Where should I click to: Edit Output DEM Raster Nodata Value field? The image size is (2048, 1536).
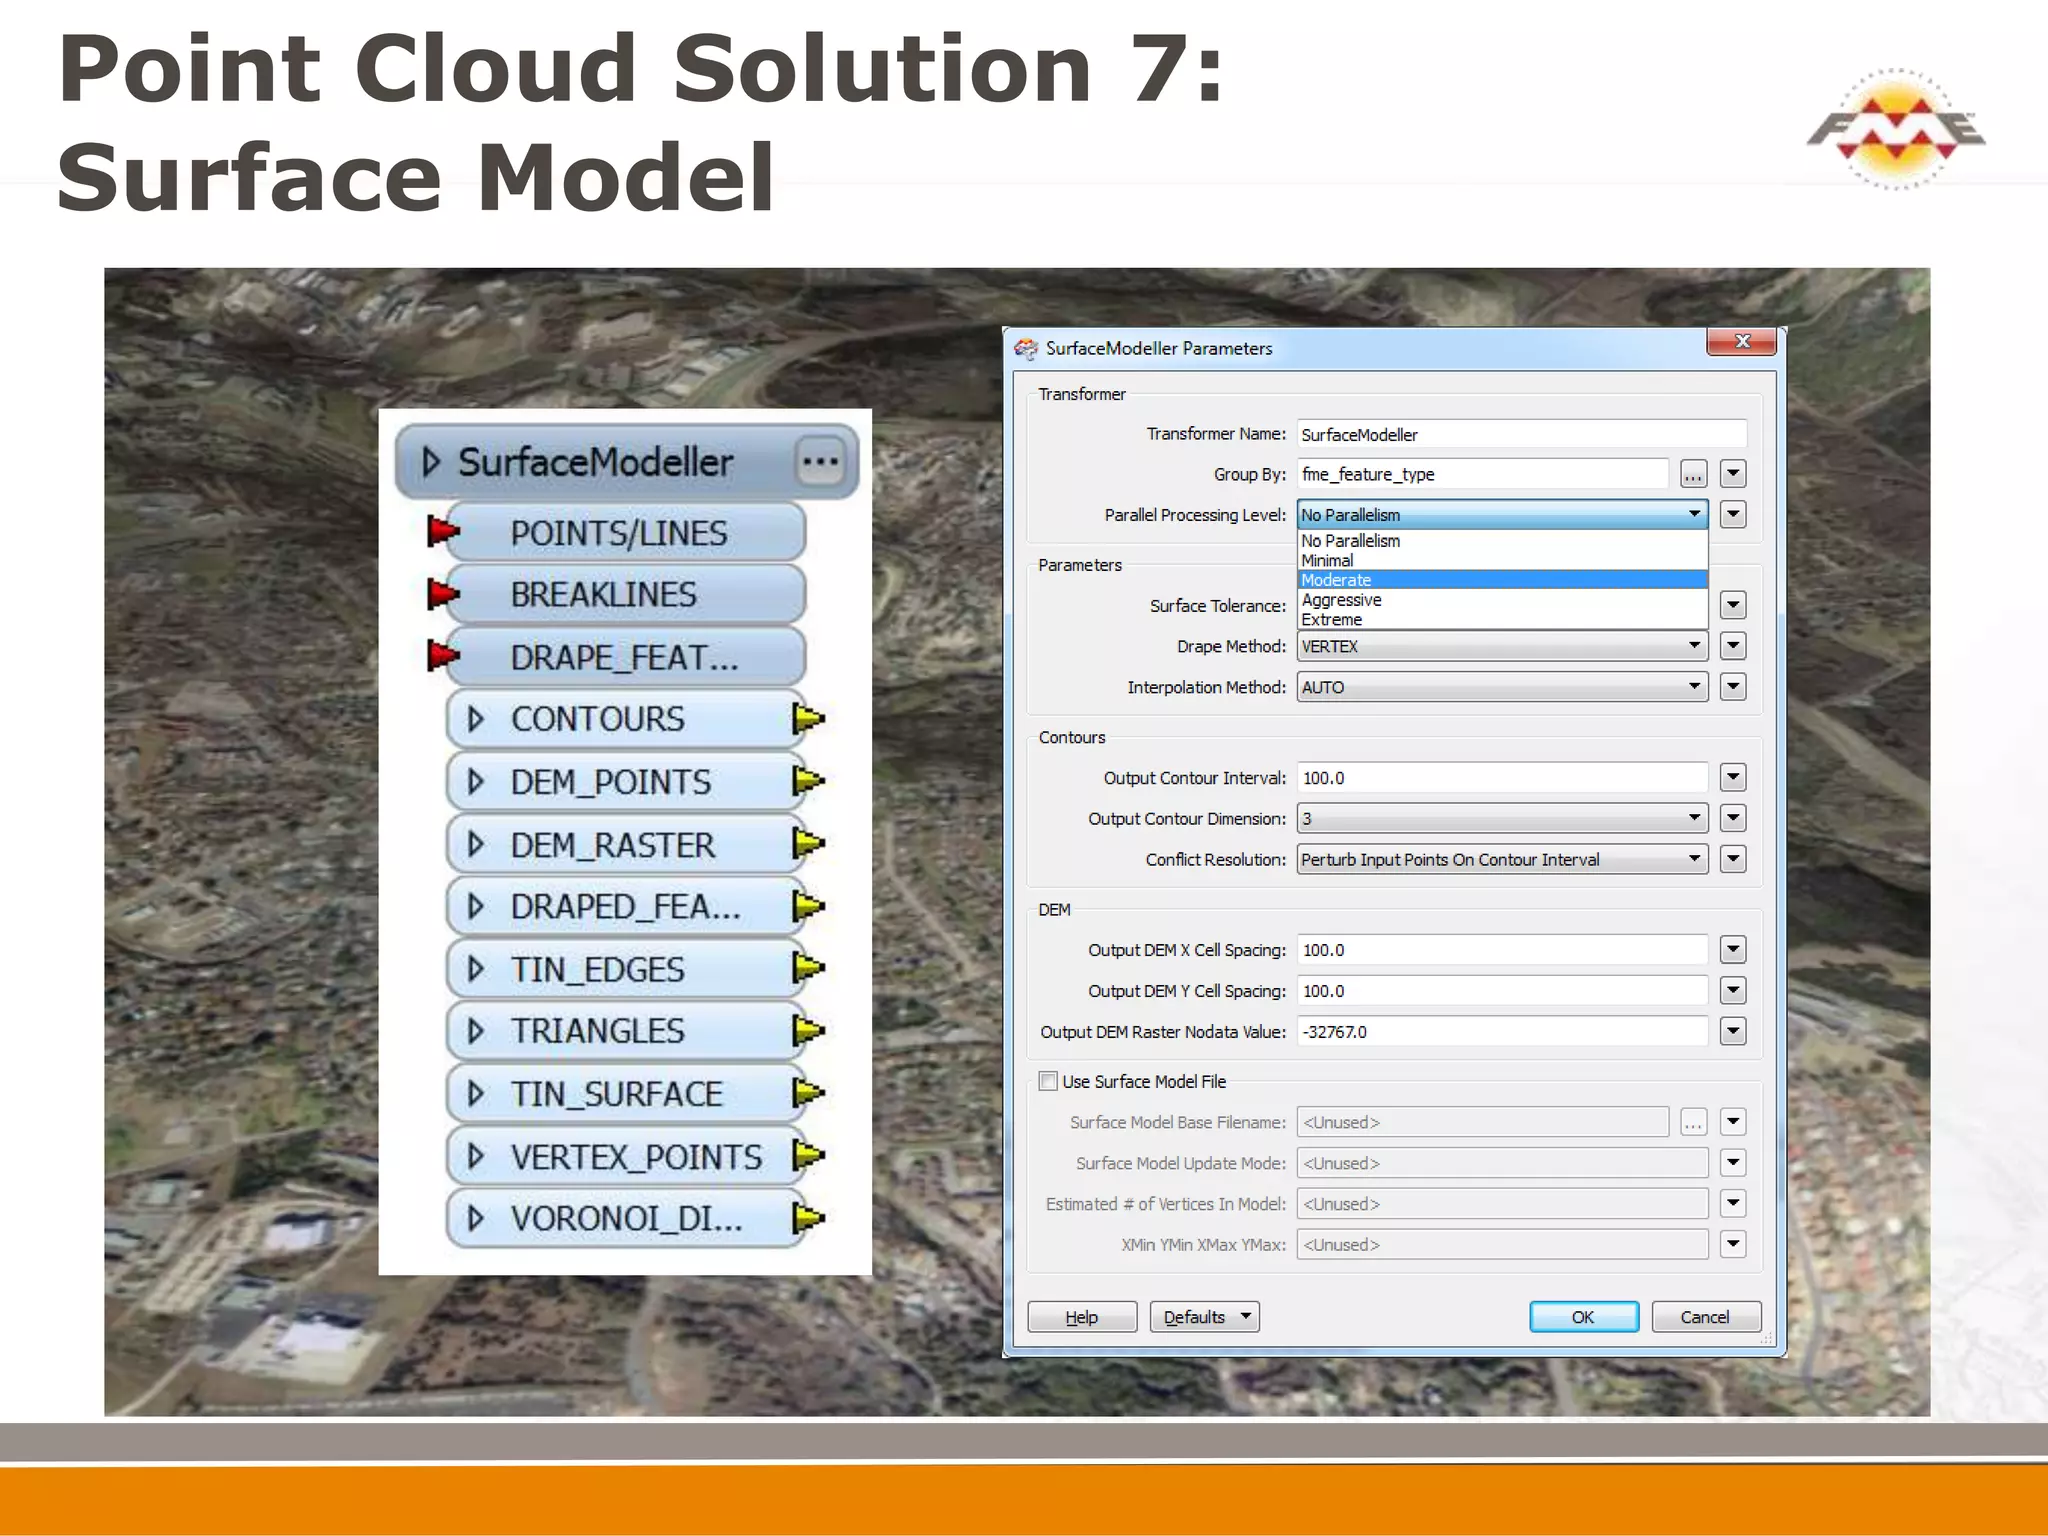(x=1502, y=1032)
